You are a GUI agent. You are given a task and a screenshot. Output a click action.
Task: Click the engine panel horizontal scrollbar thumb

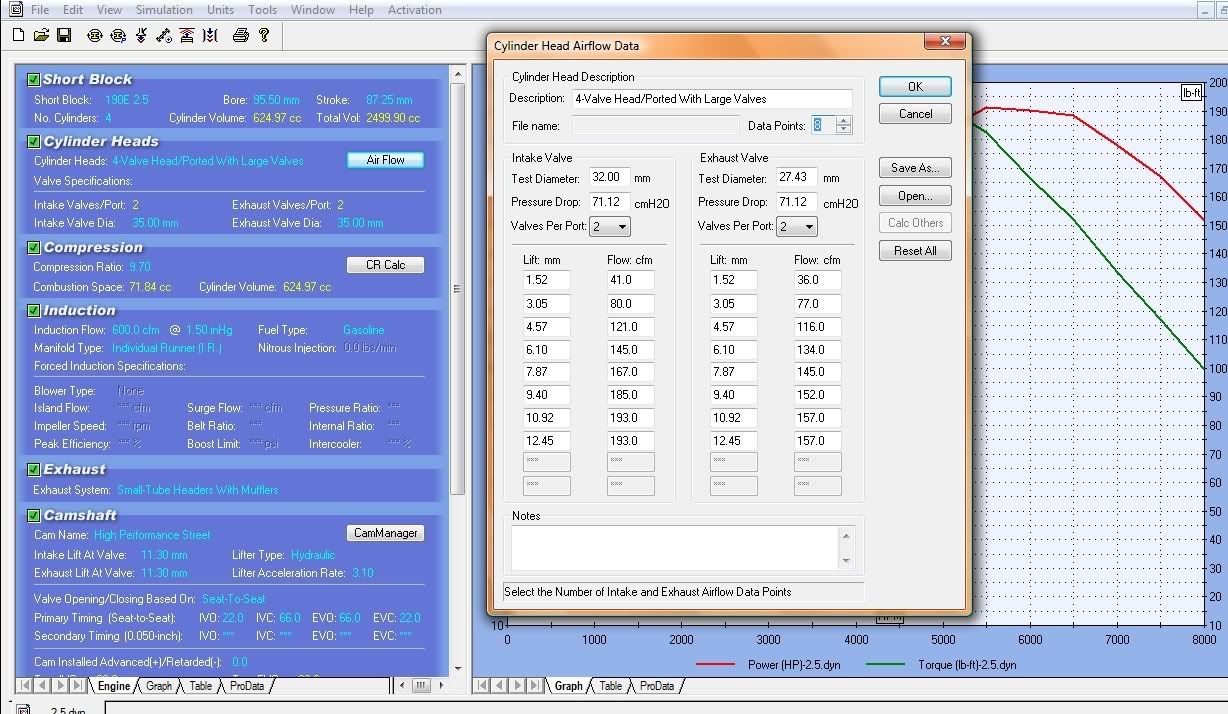pyautogui.click(x=421, y=686)
